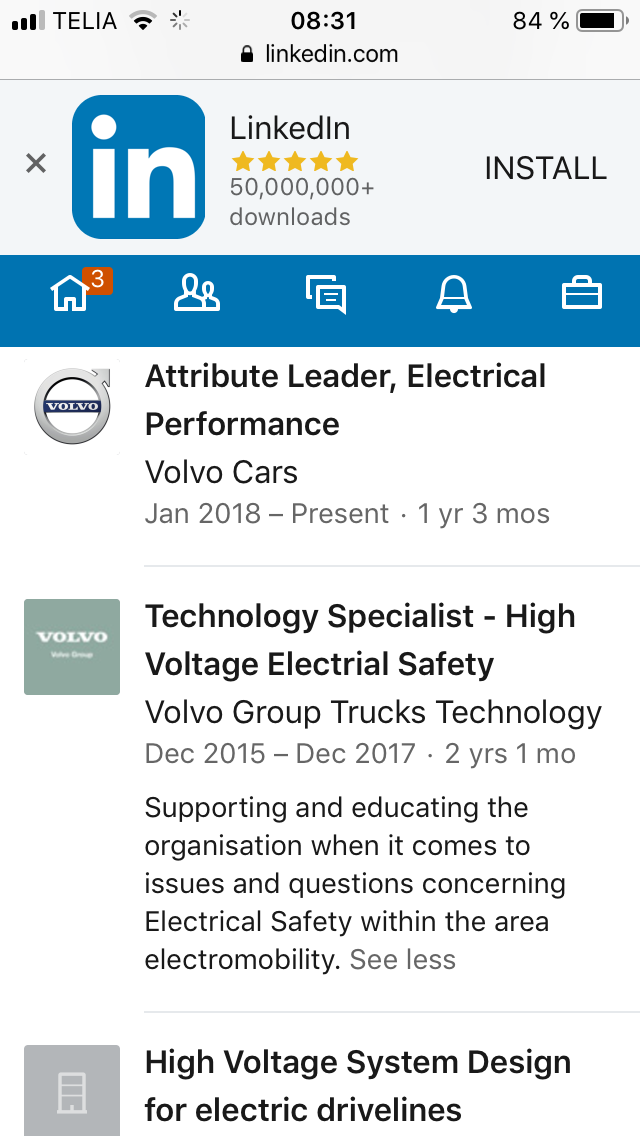
Task: Open Attribute Leader, Electrical Performance position
Action: [x=345, y=400]
